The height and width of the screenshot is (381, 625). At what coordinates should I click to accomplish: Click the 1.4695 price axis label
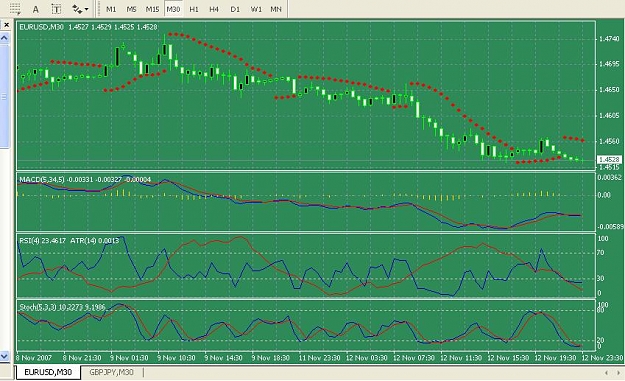pos(609,64)
